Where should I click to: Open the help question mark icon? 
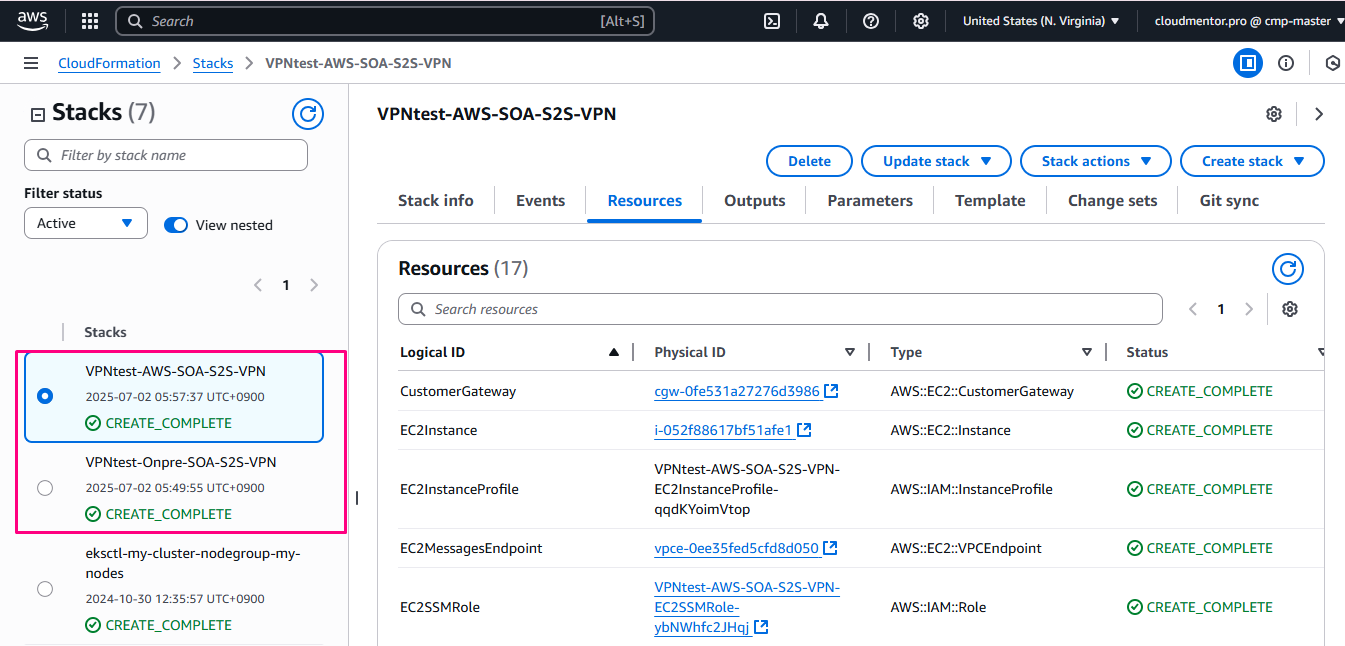(871, 21)
